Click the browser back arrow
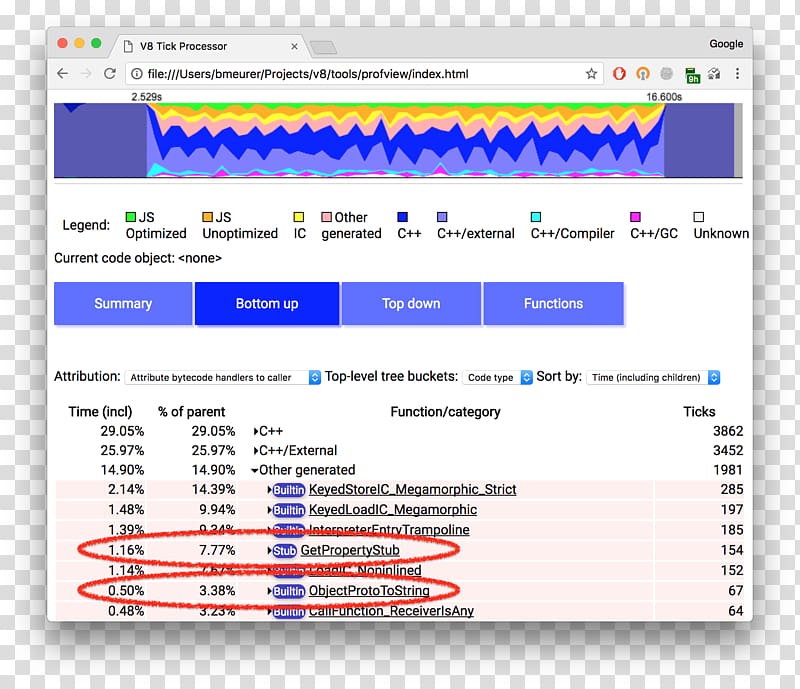The height and width of the screenshot is (689, 800). (x=63, y=74)
